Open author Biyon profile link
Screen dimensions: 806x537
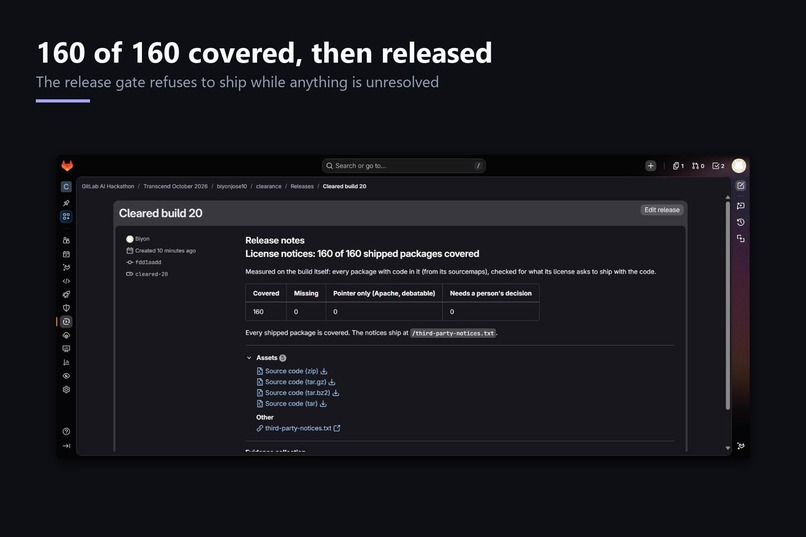142,239
